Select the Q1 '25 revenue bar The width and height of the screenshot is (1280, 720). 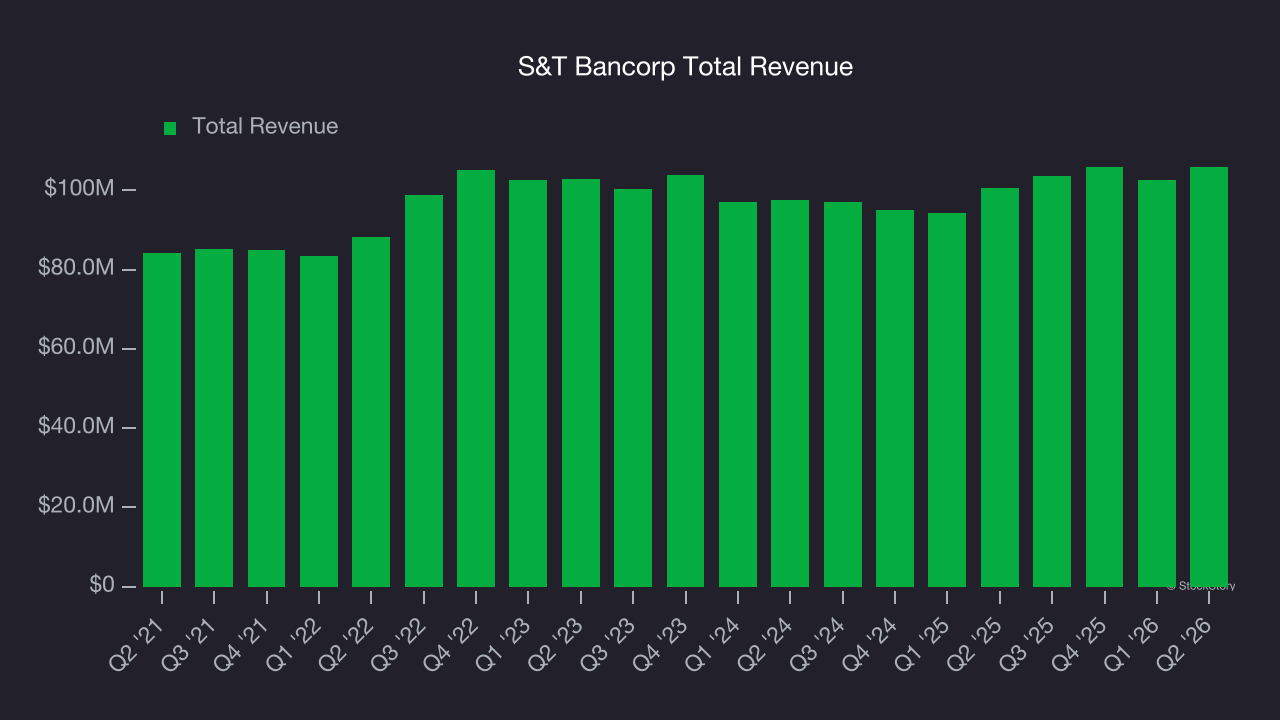coord(947,400)
